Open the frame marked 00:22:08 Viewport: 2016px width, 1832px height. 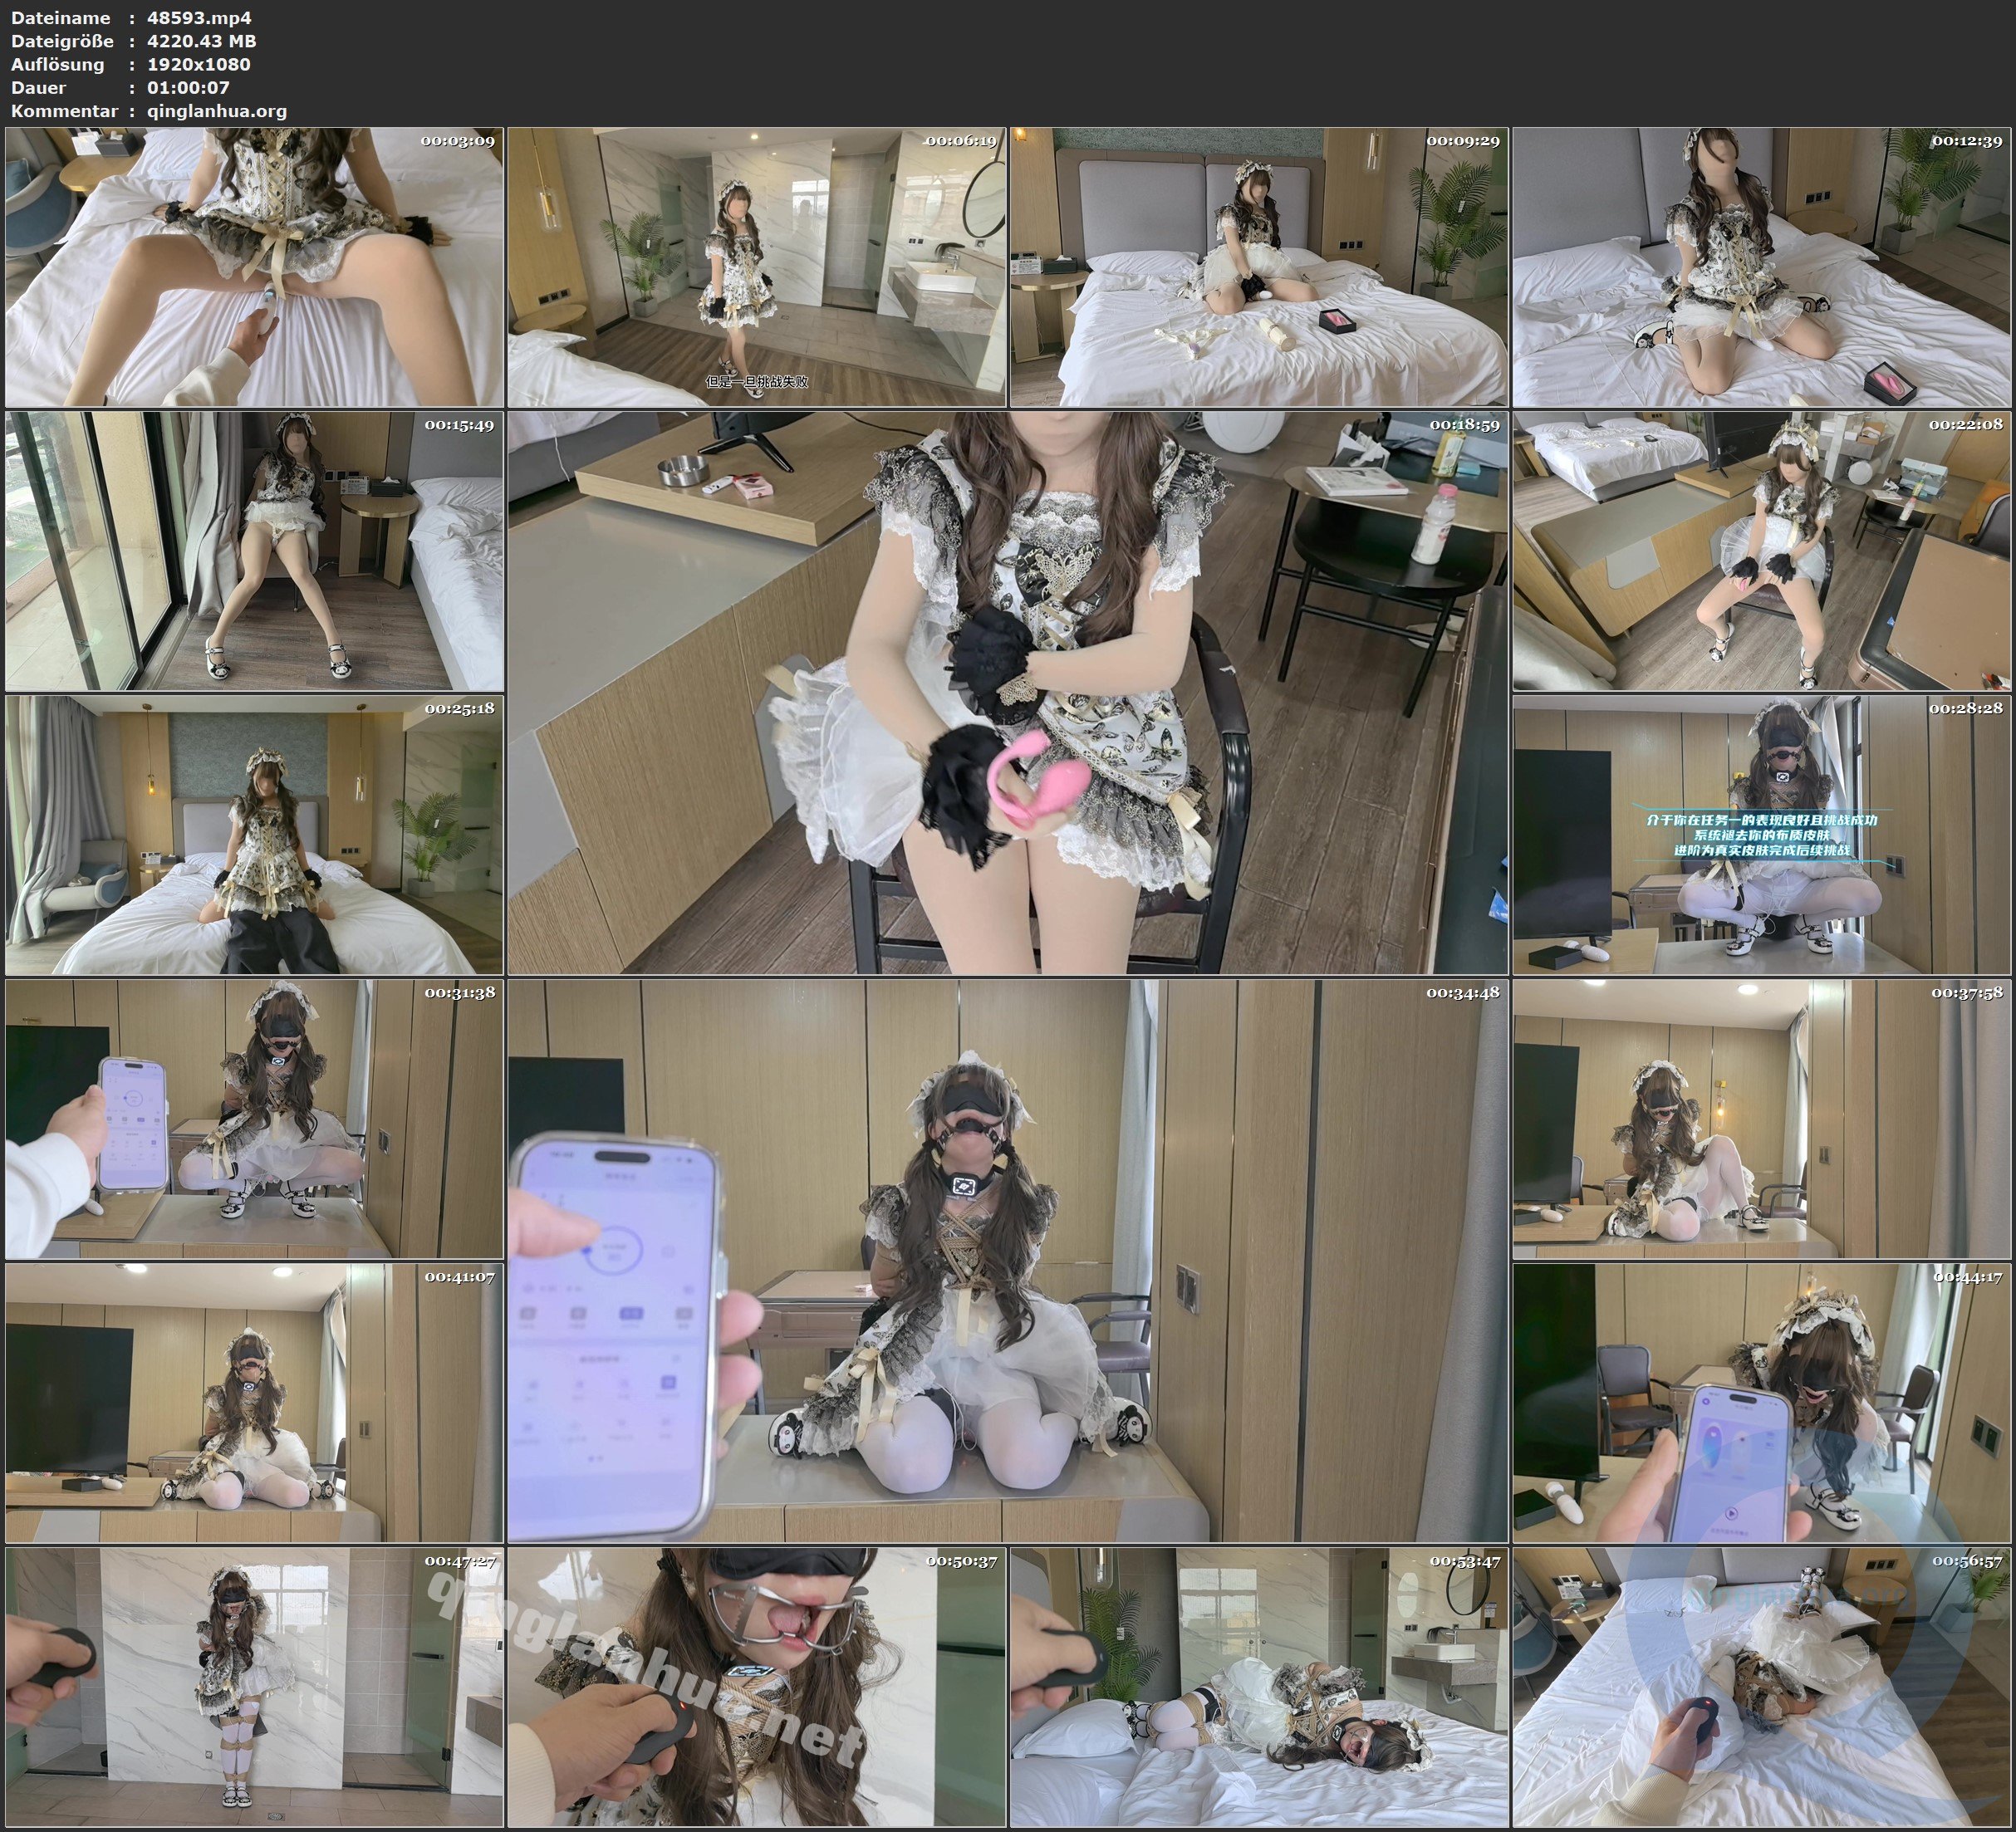[1761, 551]
